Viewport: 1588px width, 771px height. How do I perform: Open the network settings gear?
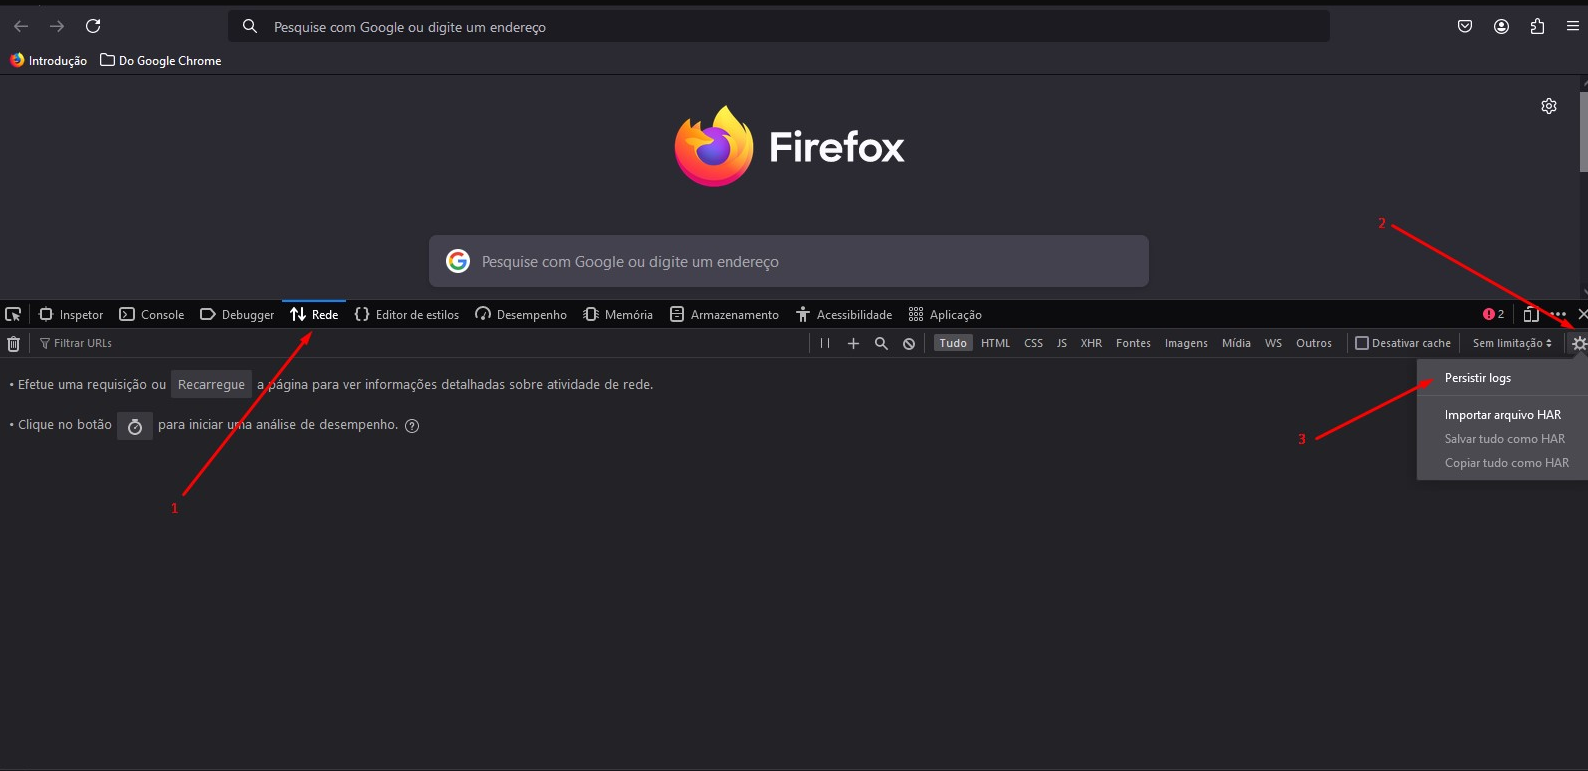click(1579, 343)
